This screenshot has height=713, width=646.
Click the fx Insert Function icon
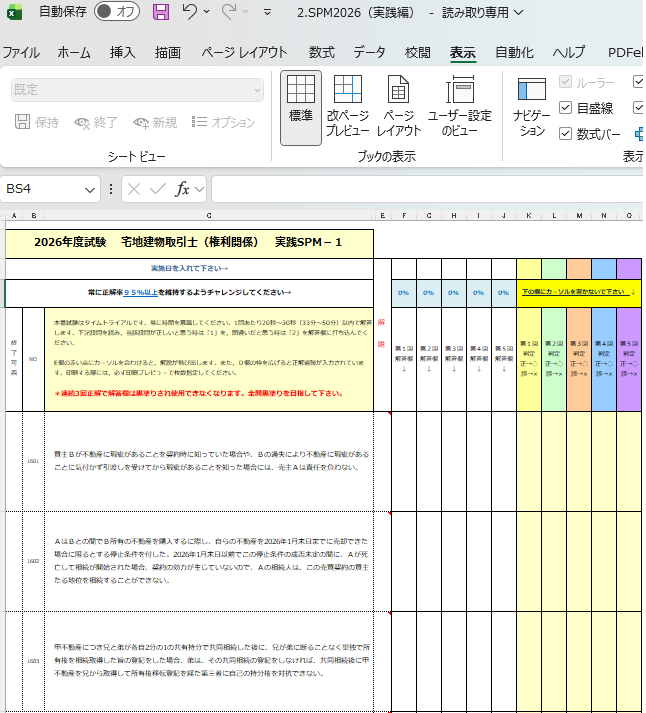pyautogui.click(x=183, y=189)
